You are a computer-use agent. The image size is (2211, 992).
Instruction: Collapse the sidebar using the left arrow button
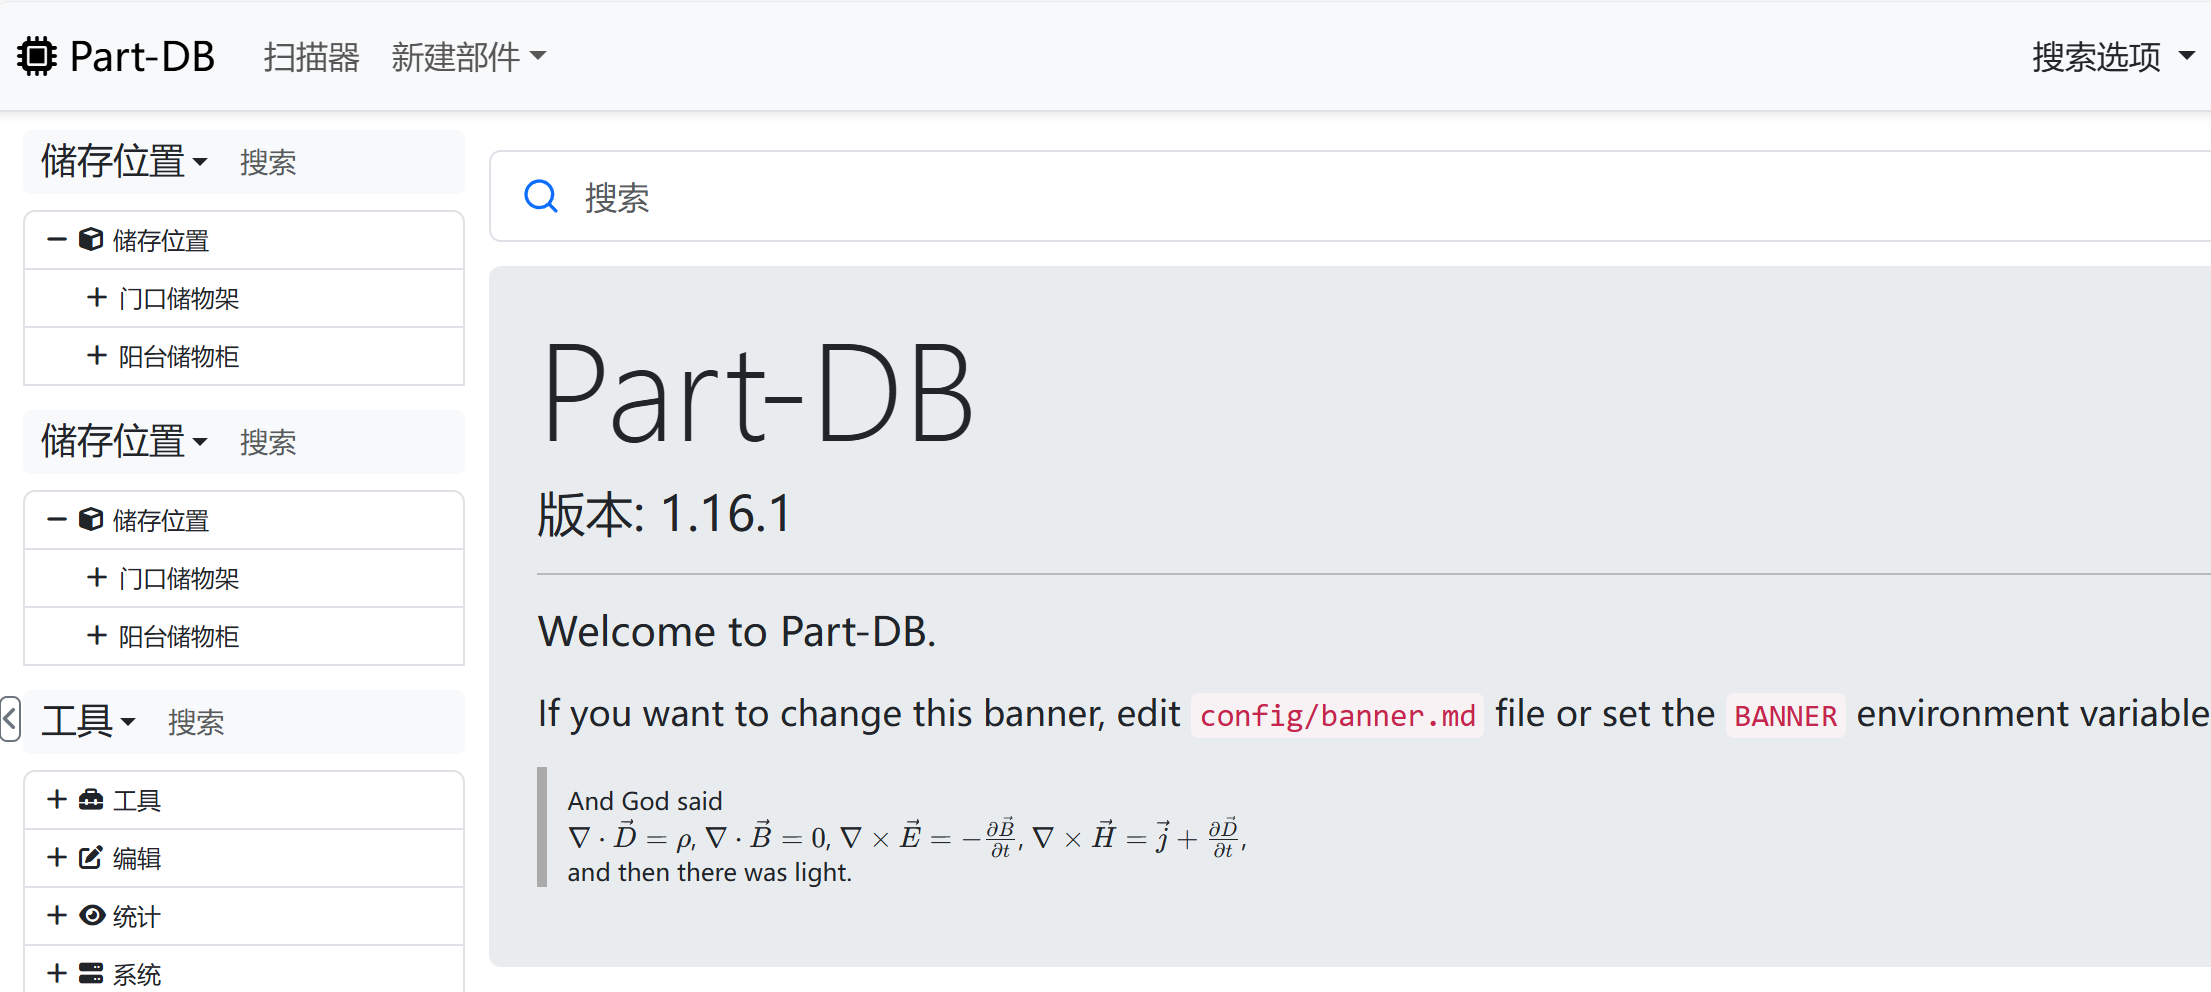pos(10,719)
